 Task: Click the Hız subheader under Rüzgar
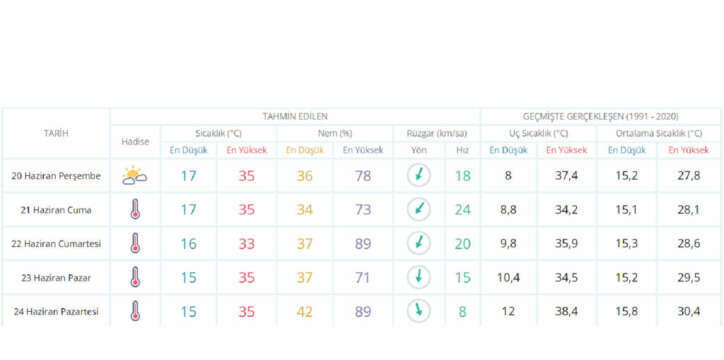(x=462, y=150)
